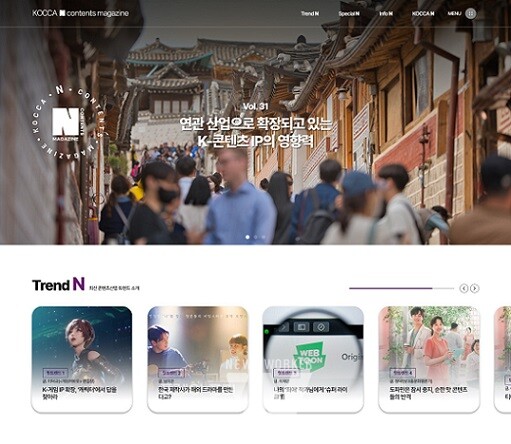Open the Special N menu item

(x=349, y=14)
